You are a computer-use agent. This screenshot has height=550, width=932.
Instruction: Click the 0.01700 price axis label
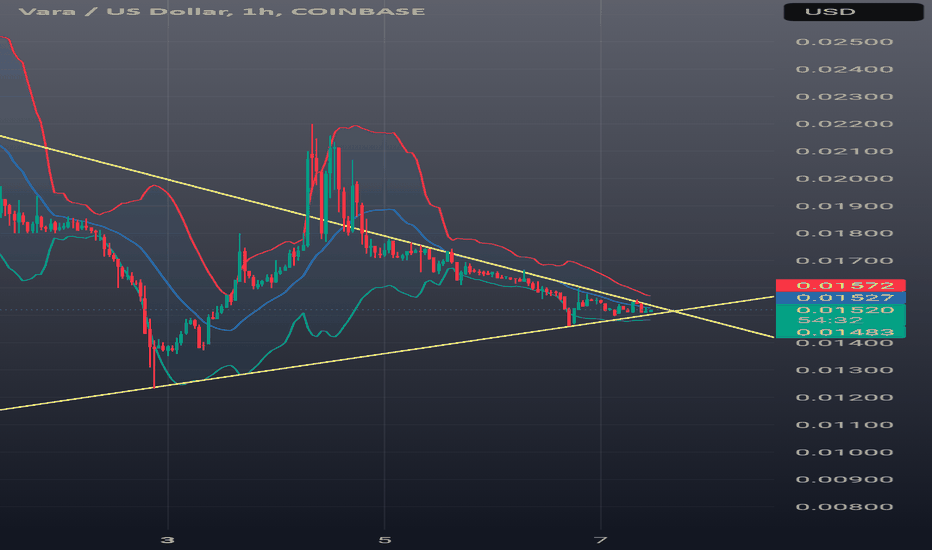tap(844, 260)
